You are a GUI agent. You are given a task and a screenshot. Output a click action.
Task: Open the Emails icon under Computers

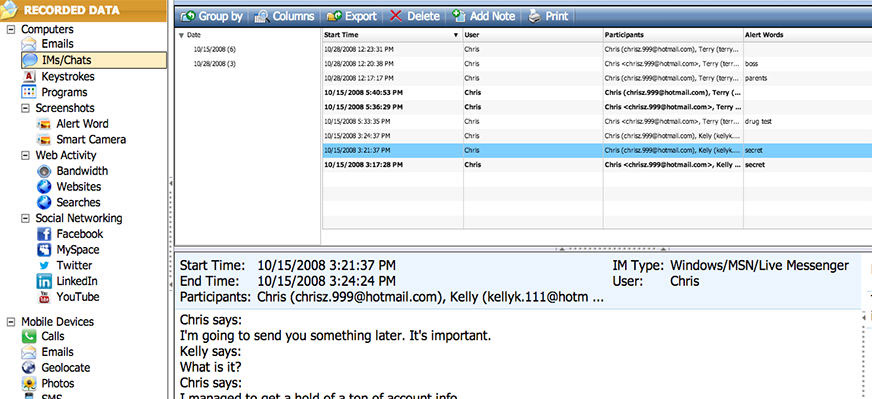[x=29, y=44]
